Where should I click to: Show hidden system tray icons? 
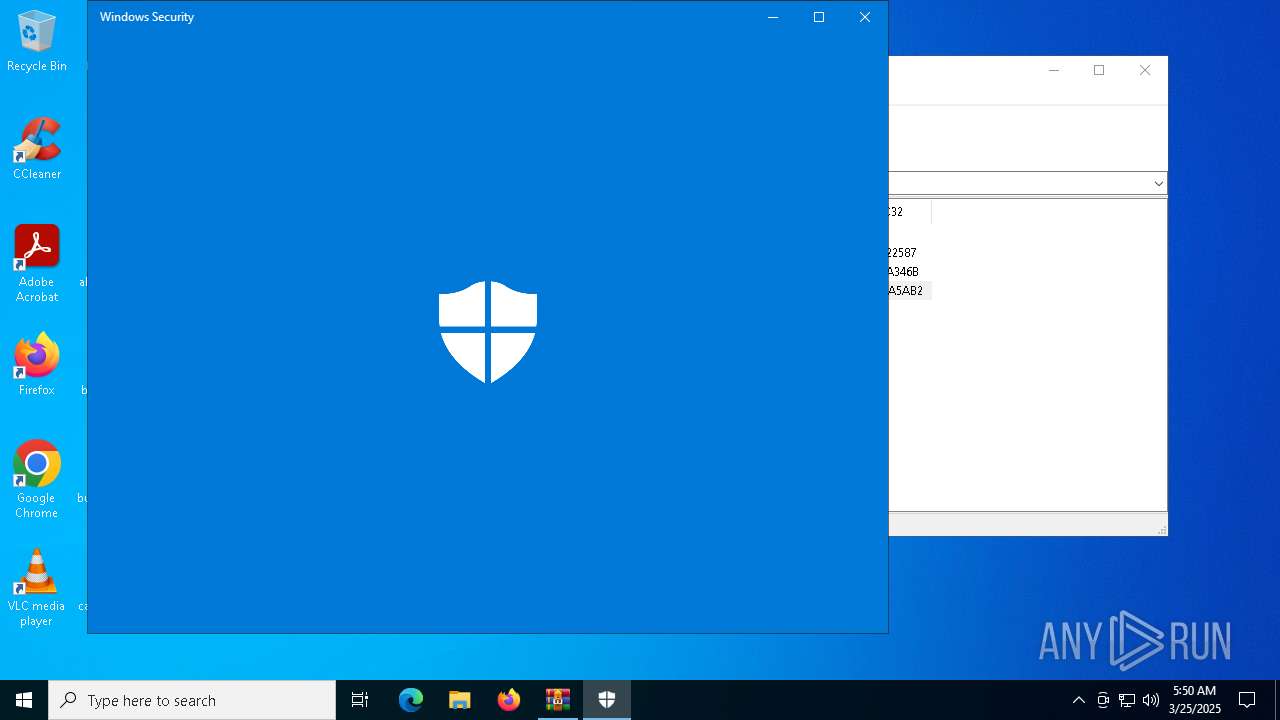[x=1078, y=700]
